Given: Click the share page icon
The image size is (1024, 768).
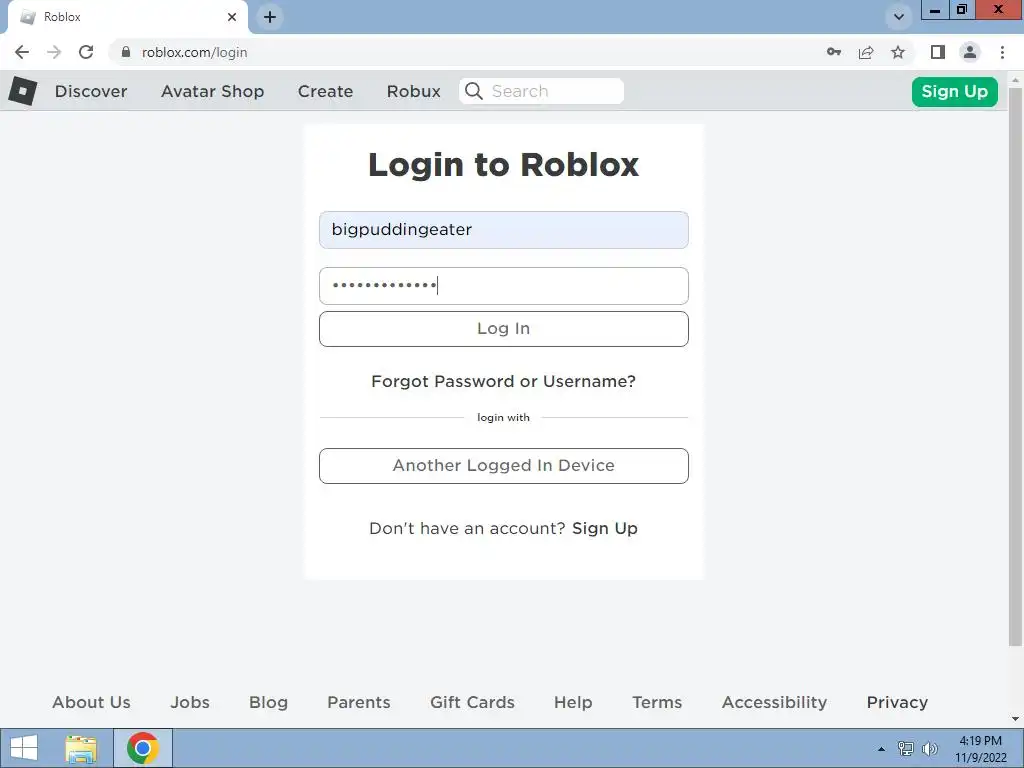Looking at the screenshot, I should [866, 52].
